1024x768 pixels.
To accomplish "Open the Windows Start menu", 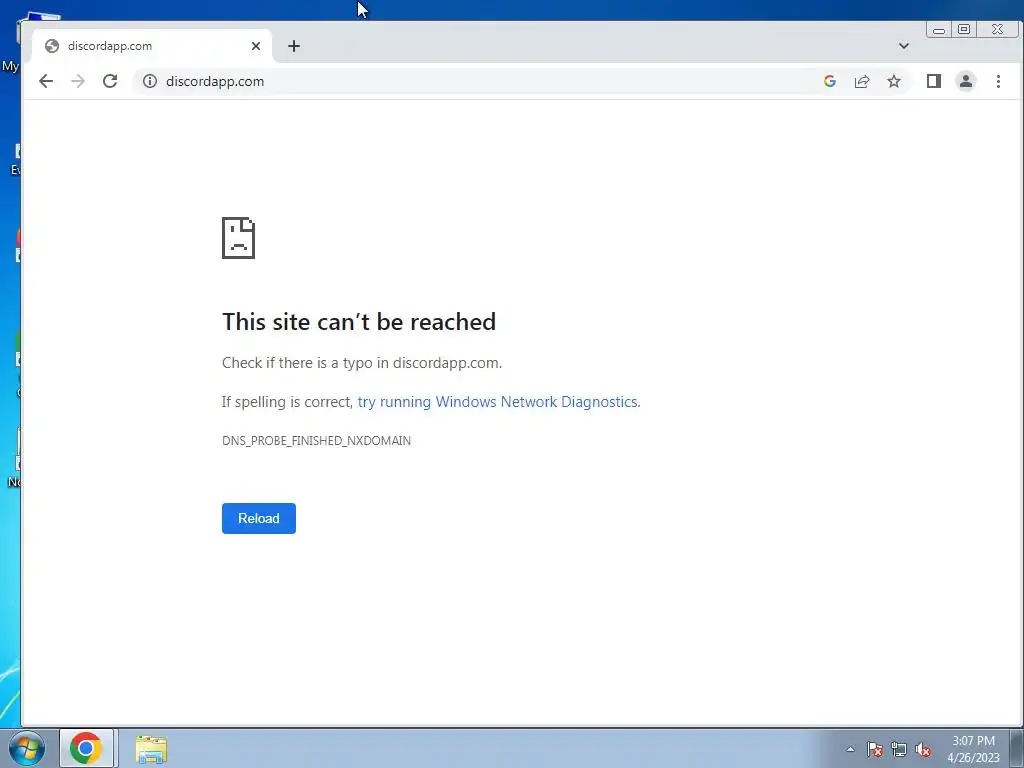I will (26, 748).
